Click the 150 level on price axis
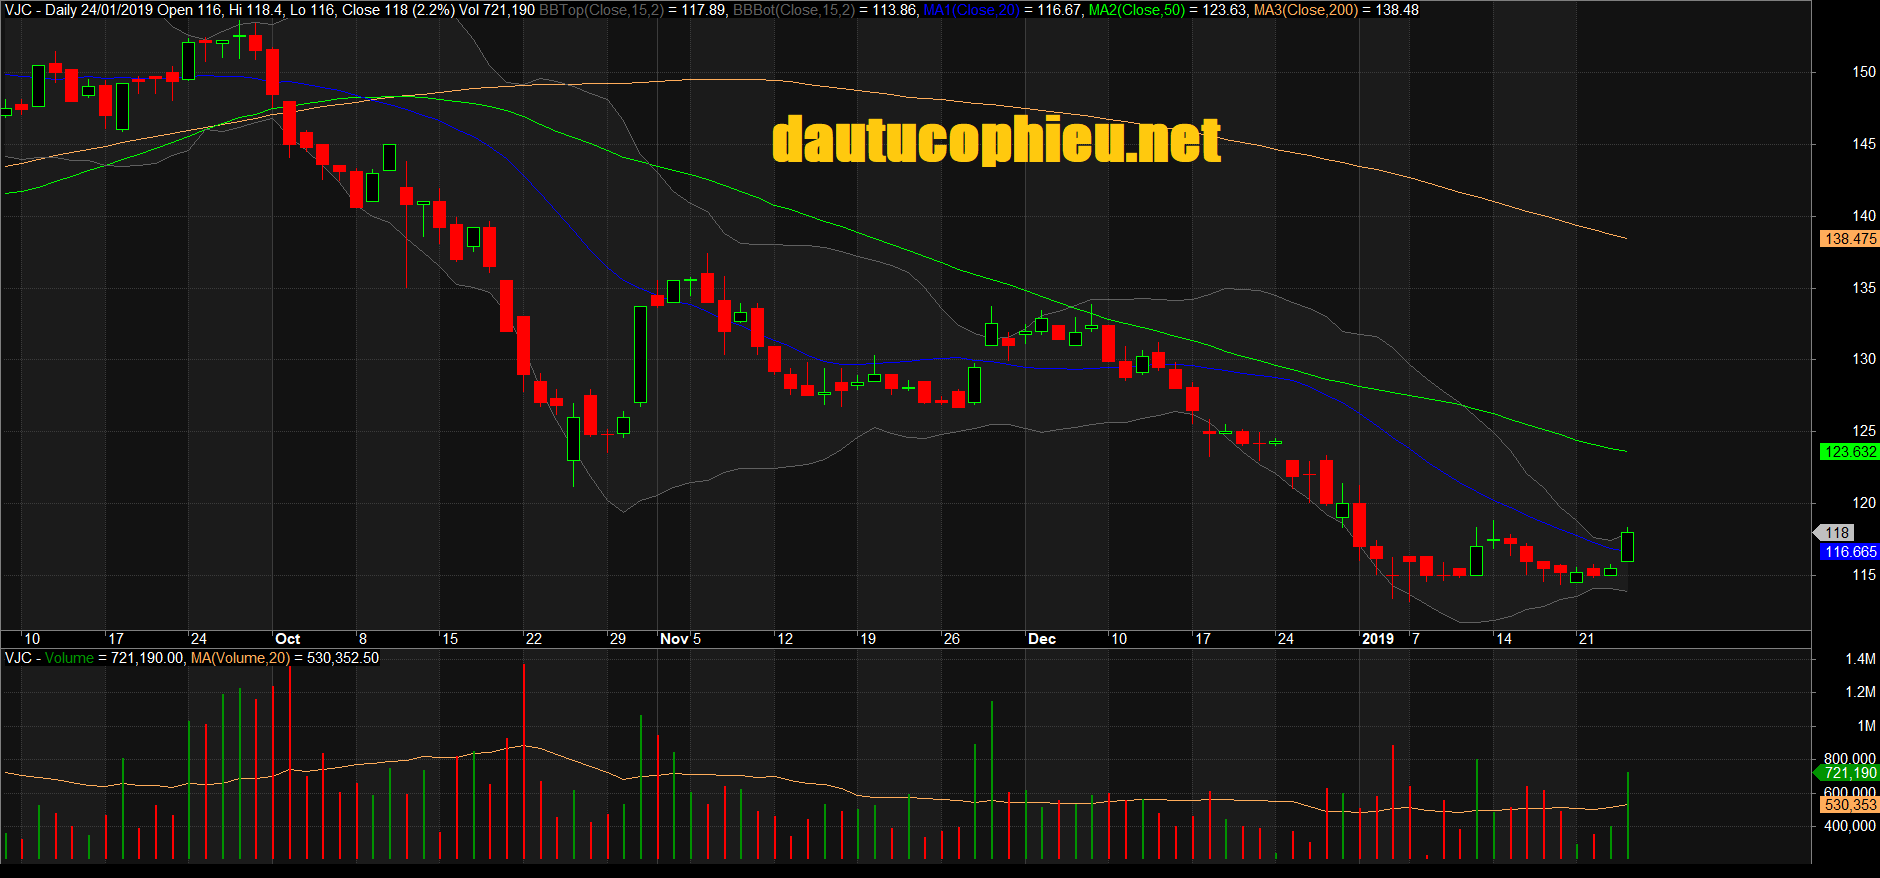1880x878 pixels. coord(1863,72)
